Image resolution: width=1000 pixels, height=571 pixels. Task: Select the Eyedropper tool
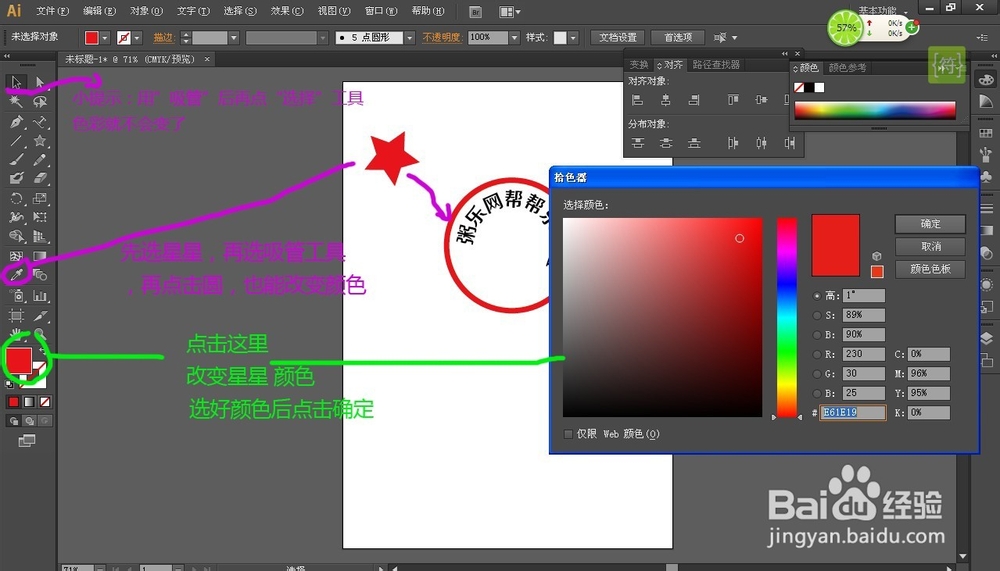[16, 276]
